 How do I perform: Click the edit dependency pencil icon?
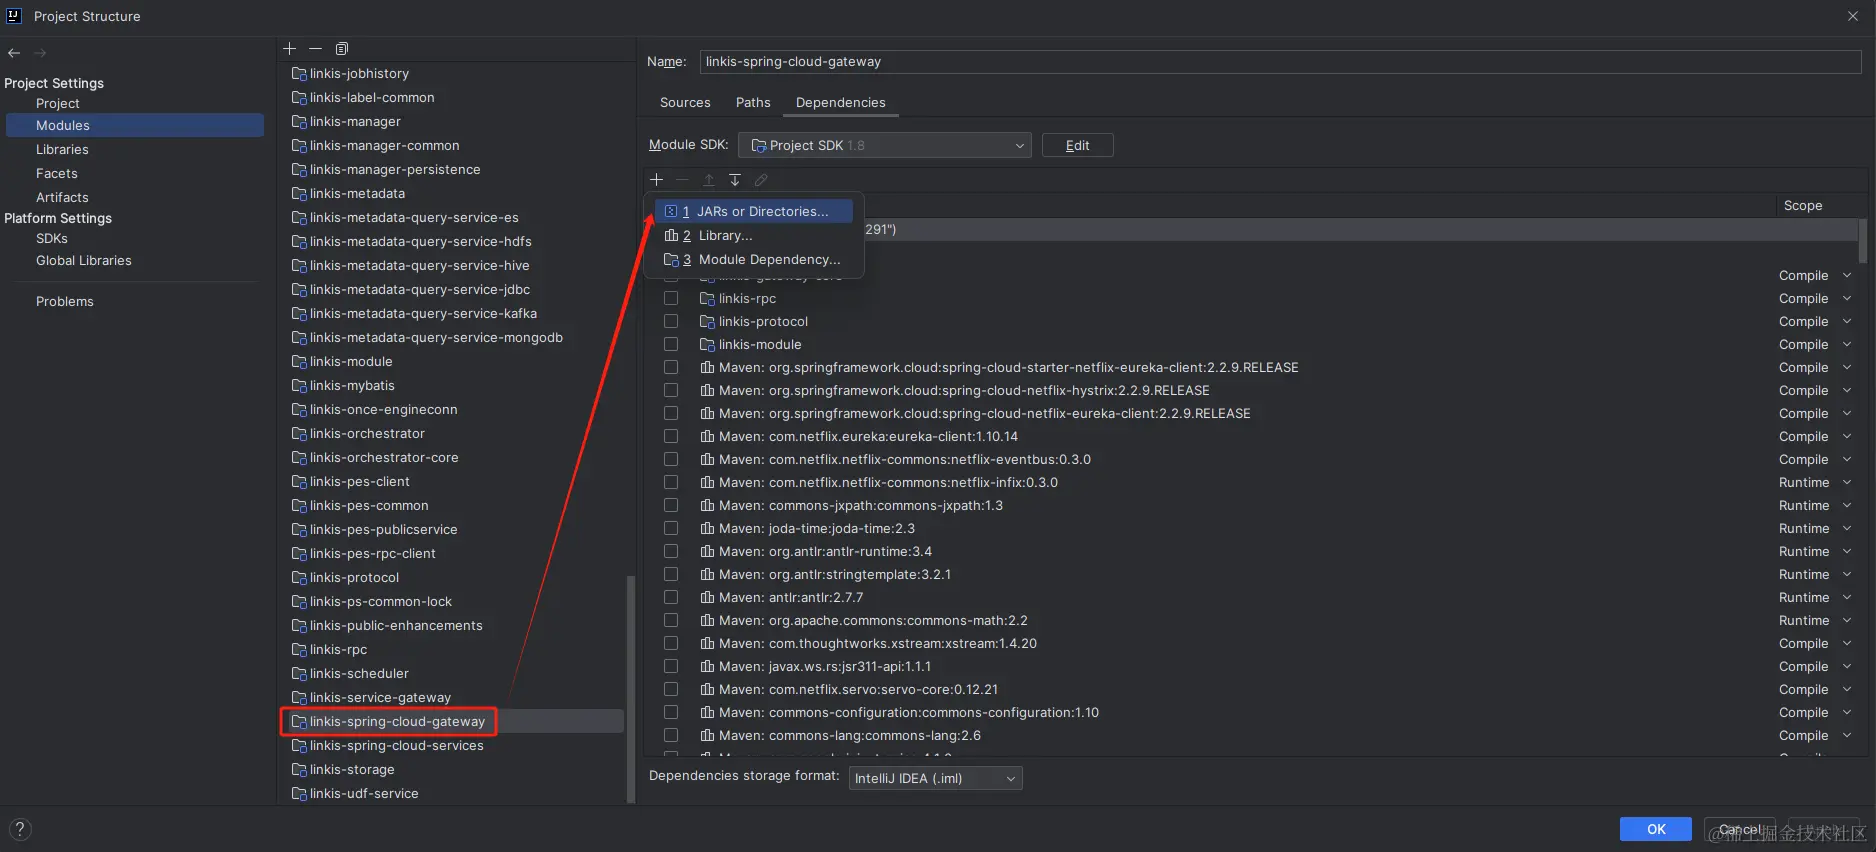click(761, 180)
